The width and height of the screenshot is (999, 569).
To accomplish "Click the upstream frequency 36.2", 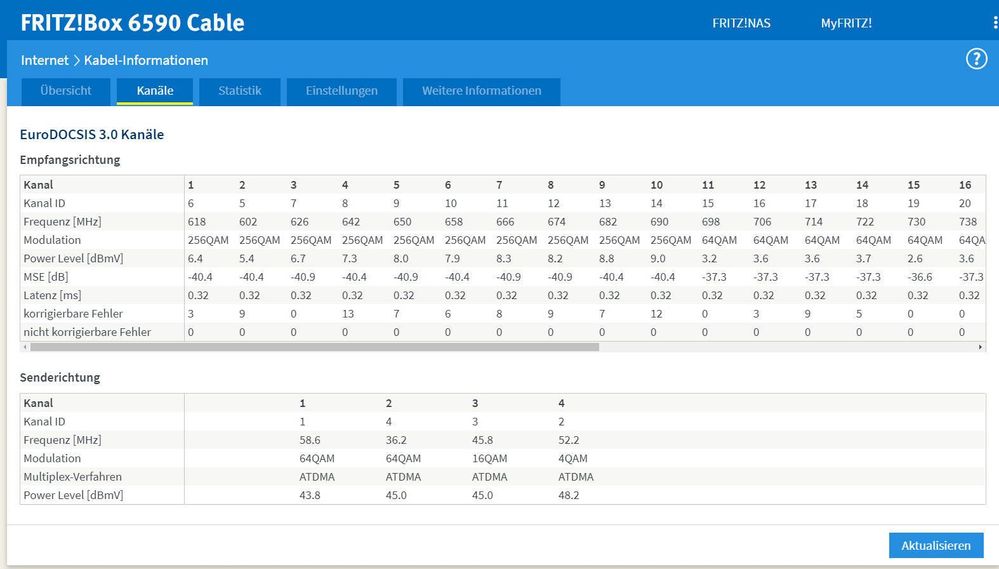I will pos(396,440).
